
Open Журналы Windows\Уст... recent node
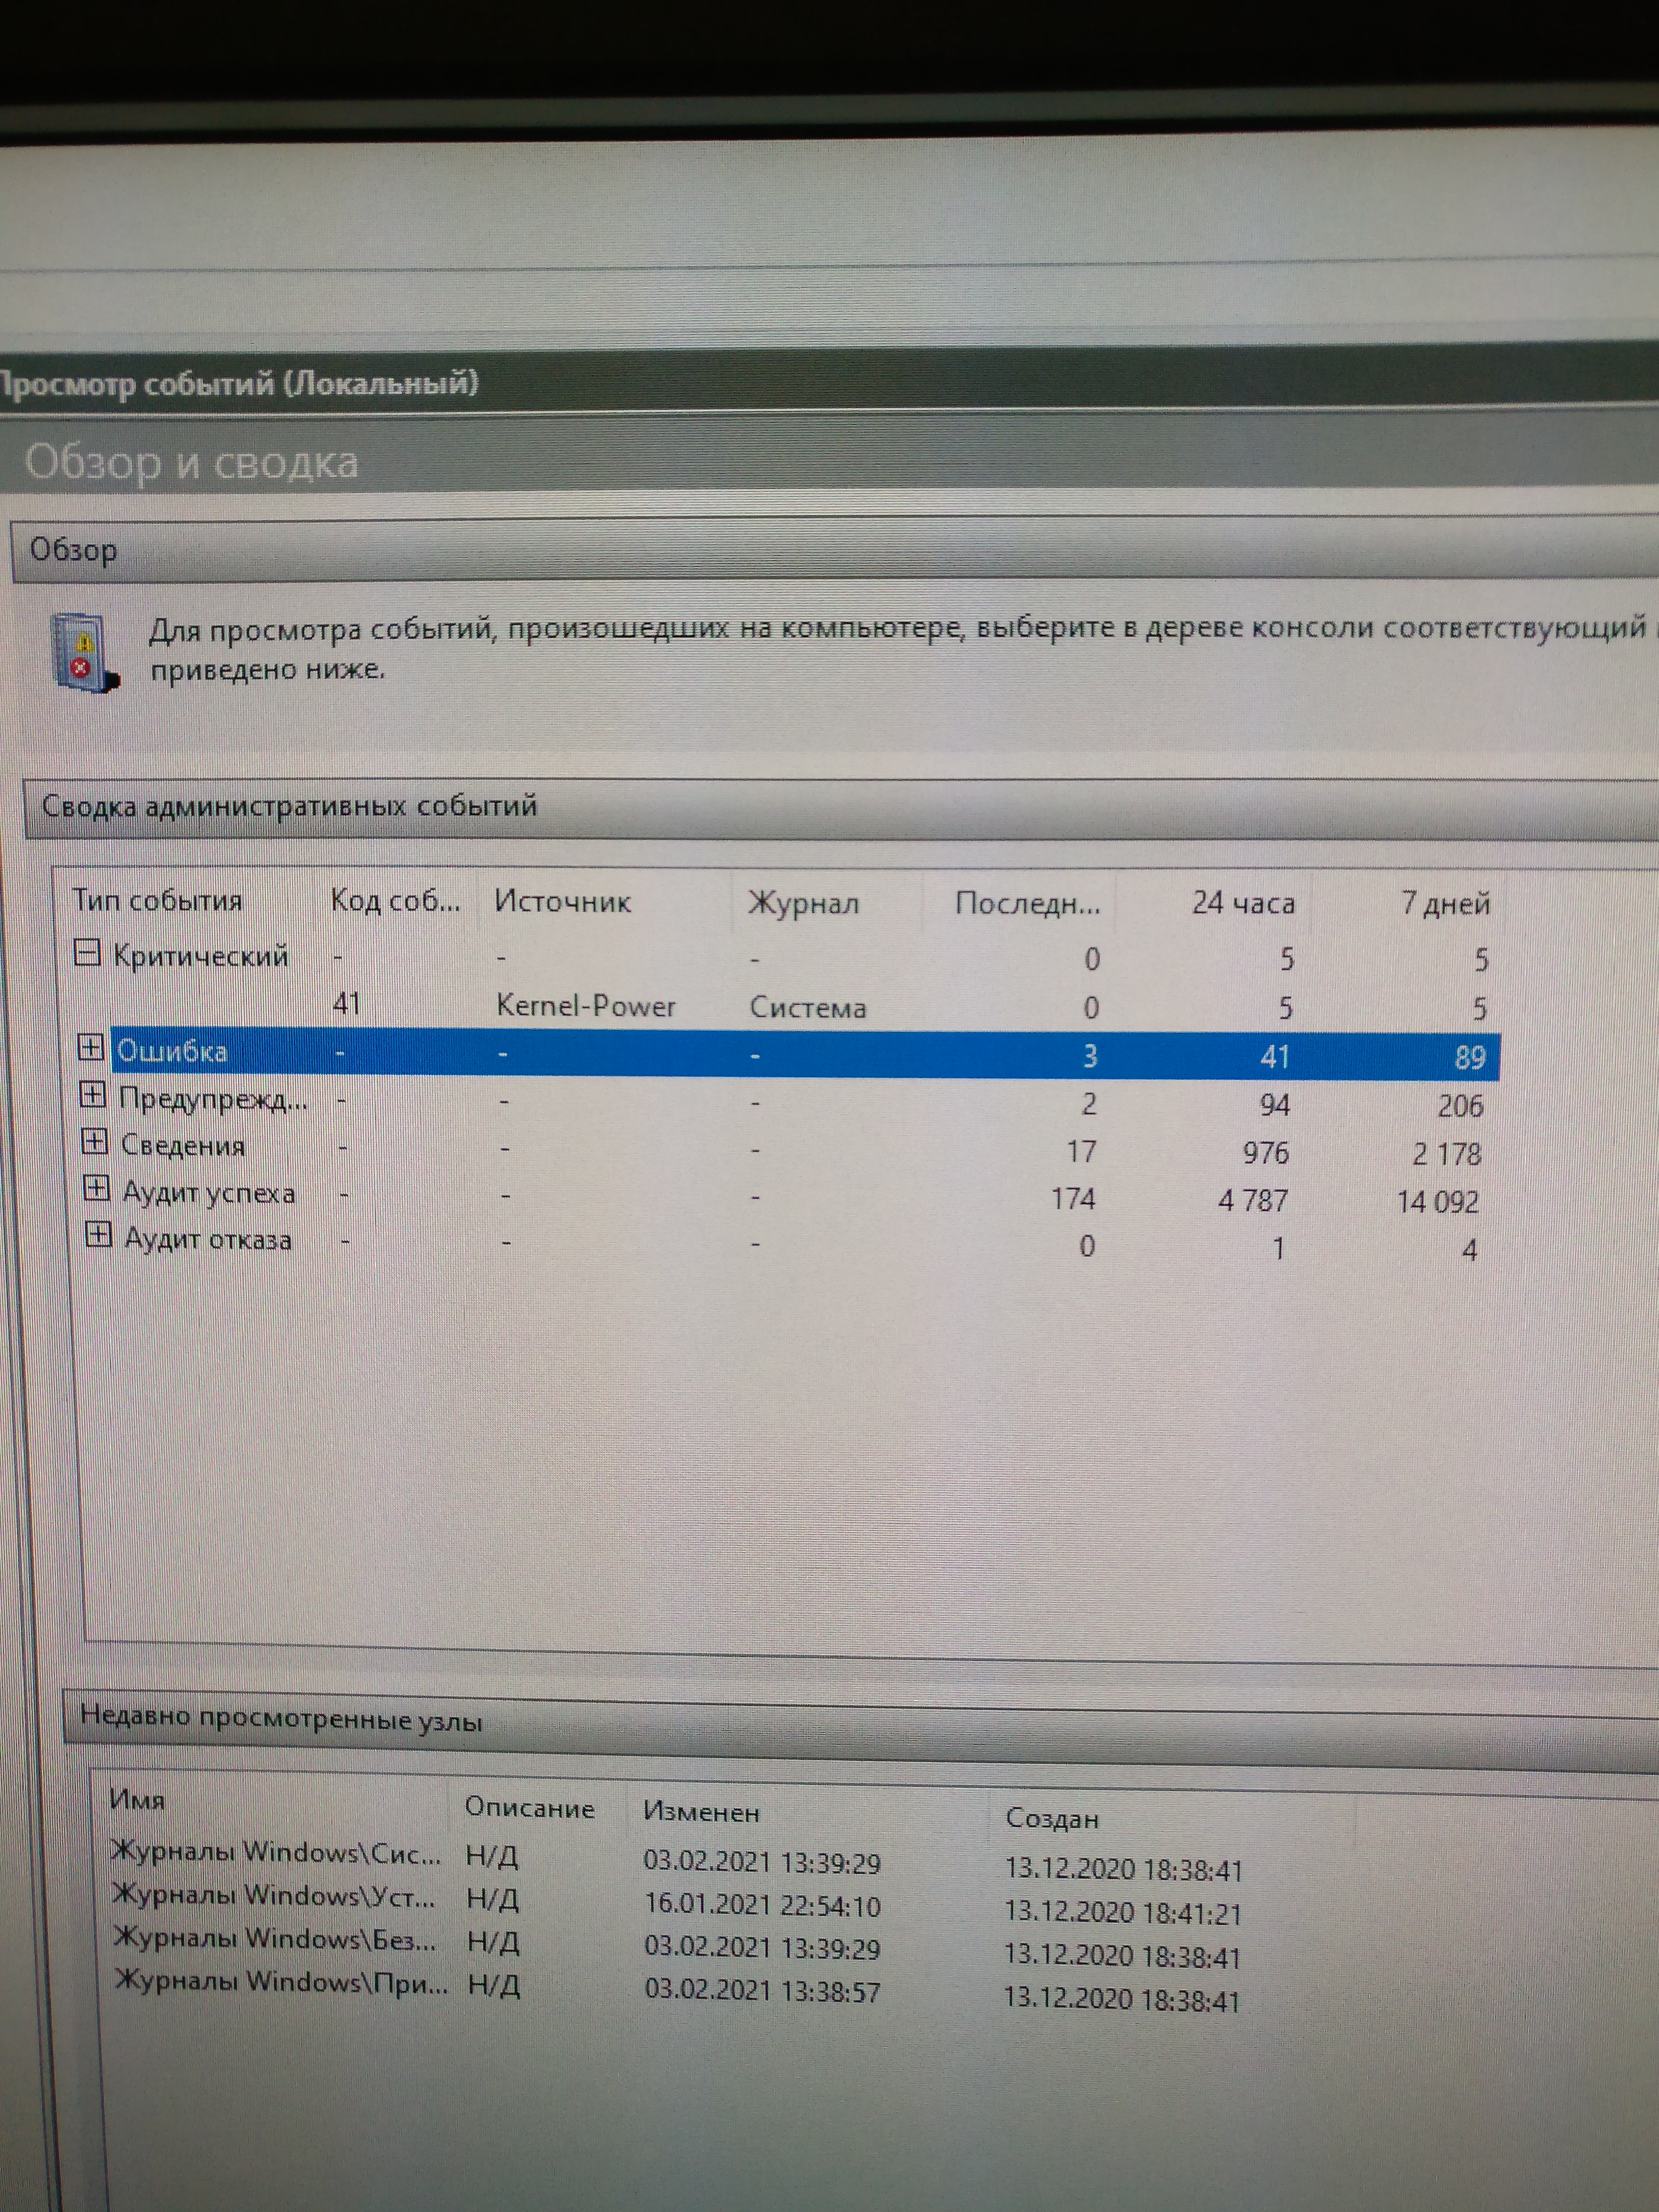(x=274, y=1896)
